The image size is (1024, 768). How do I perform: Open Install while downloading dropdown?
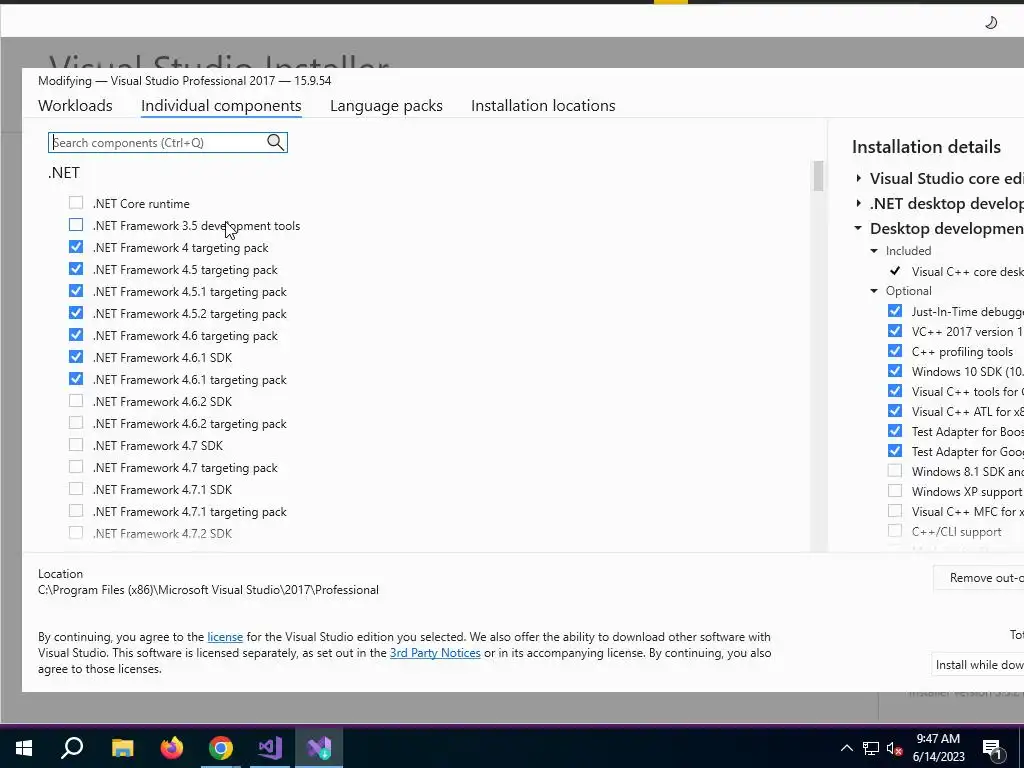click(978, 665)
